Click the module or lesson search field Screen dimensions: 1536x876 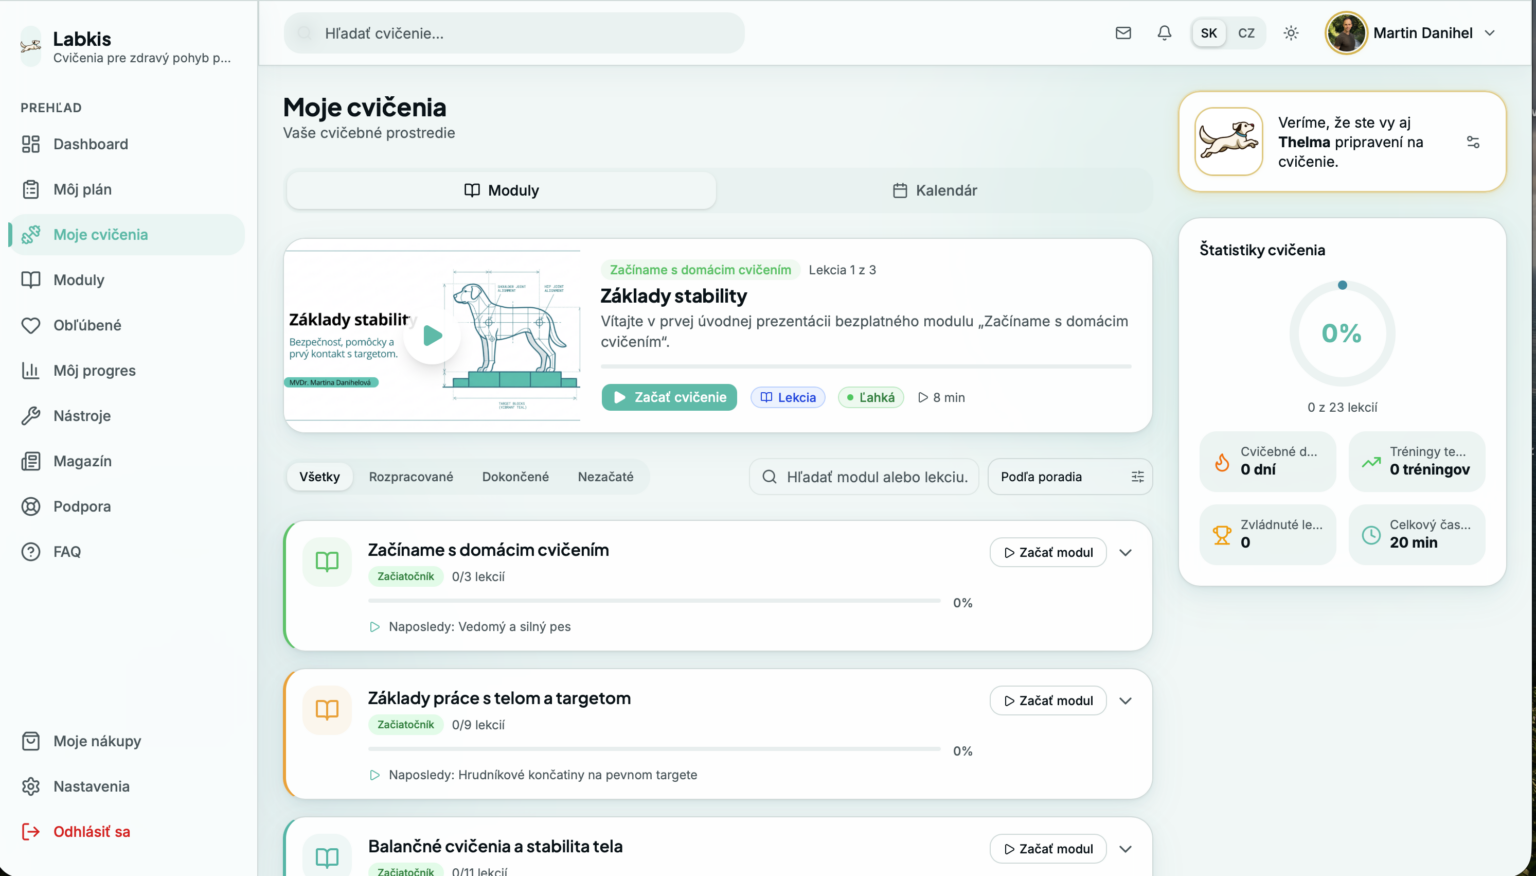[864, 477]
